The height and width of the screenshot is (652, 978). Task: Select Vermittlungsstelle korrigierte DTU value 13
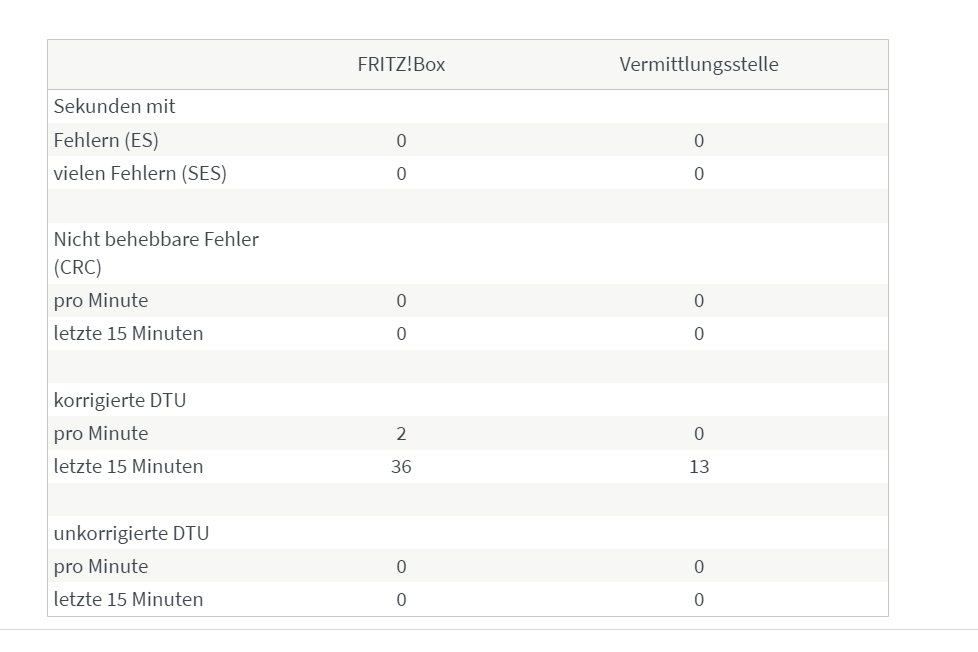coord(699,467)
